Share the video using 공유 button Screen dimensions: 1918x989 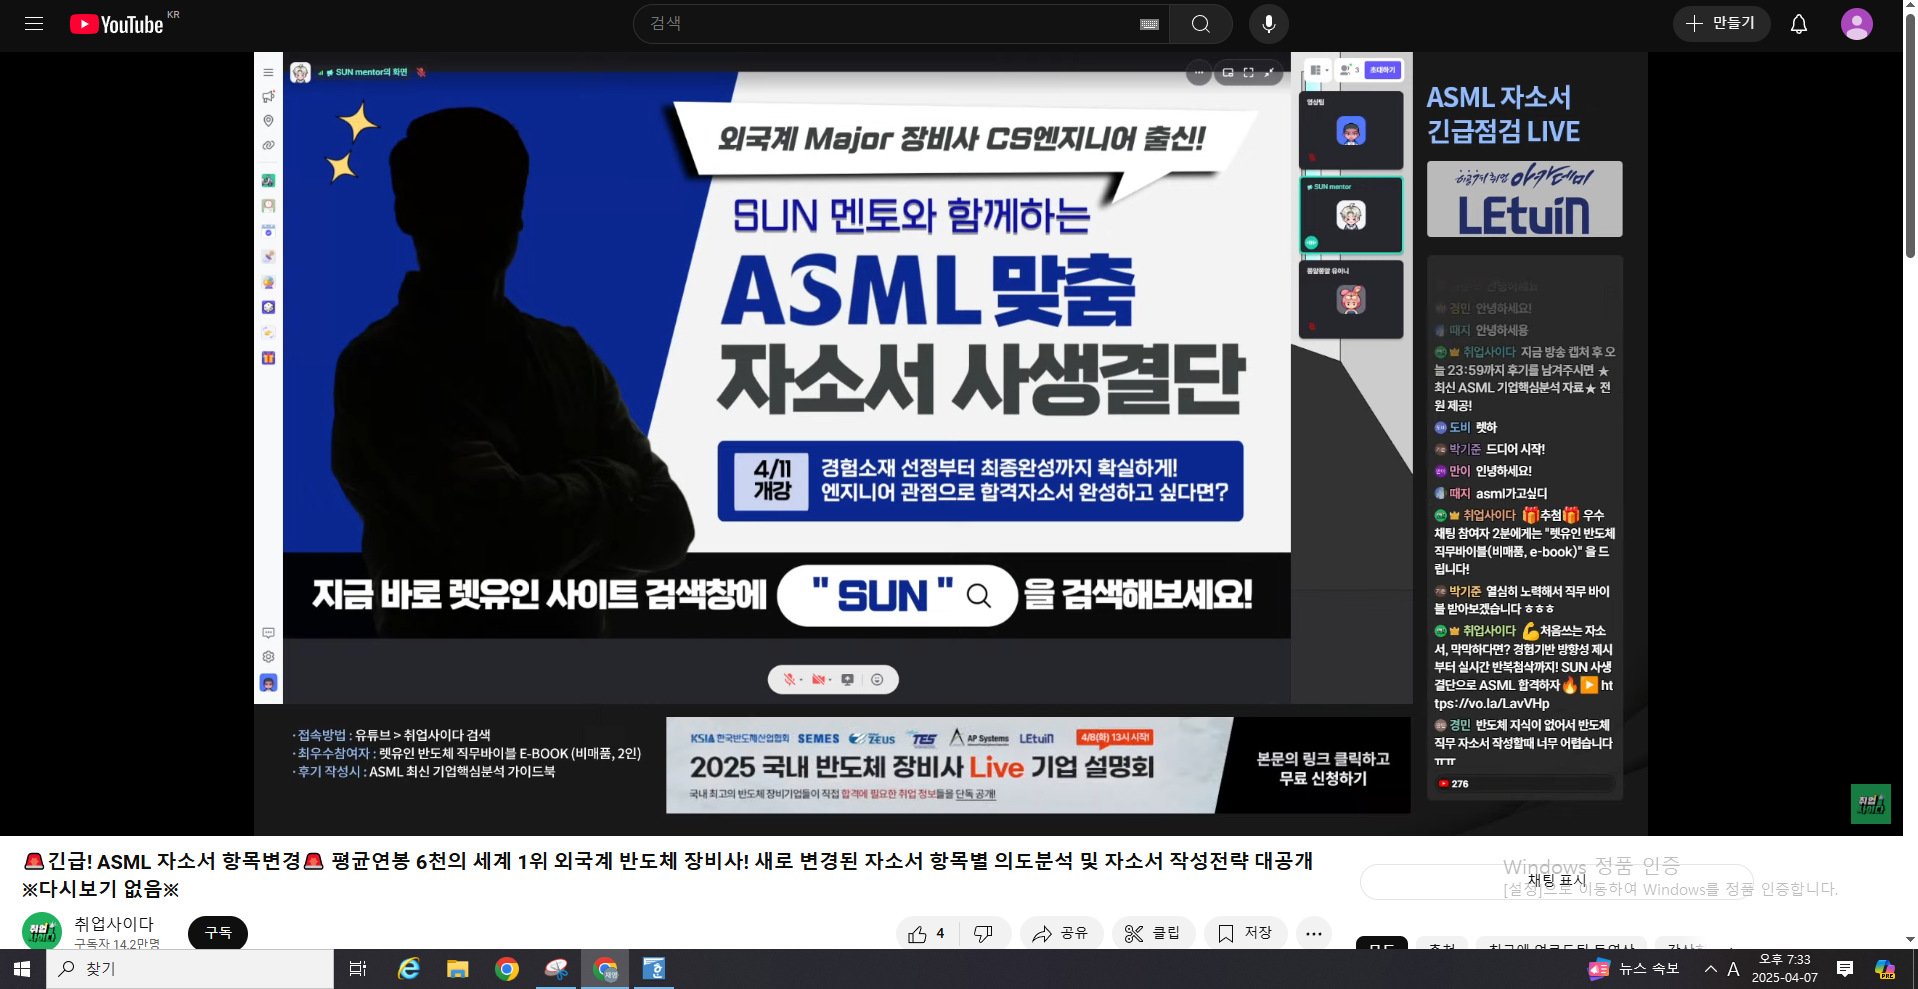(x=1061, y=933)
